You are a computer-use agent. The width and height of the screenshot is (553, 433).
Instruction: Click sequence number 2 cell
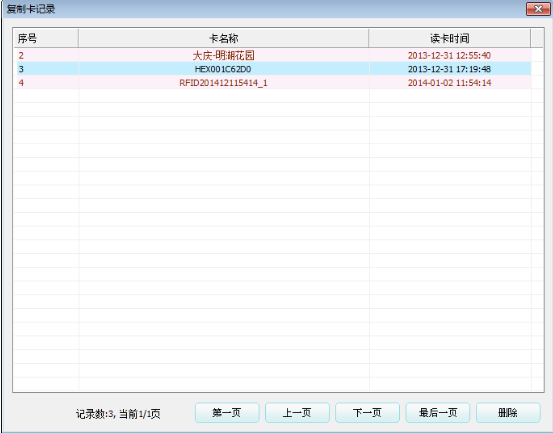[47, 55]
